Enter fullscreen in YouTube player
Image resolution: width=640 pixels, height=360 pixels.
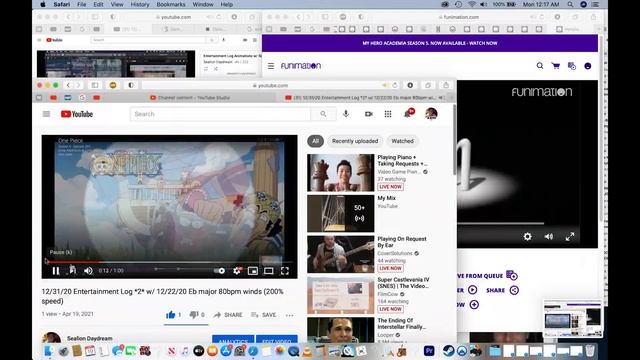(285, 271)
